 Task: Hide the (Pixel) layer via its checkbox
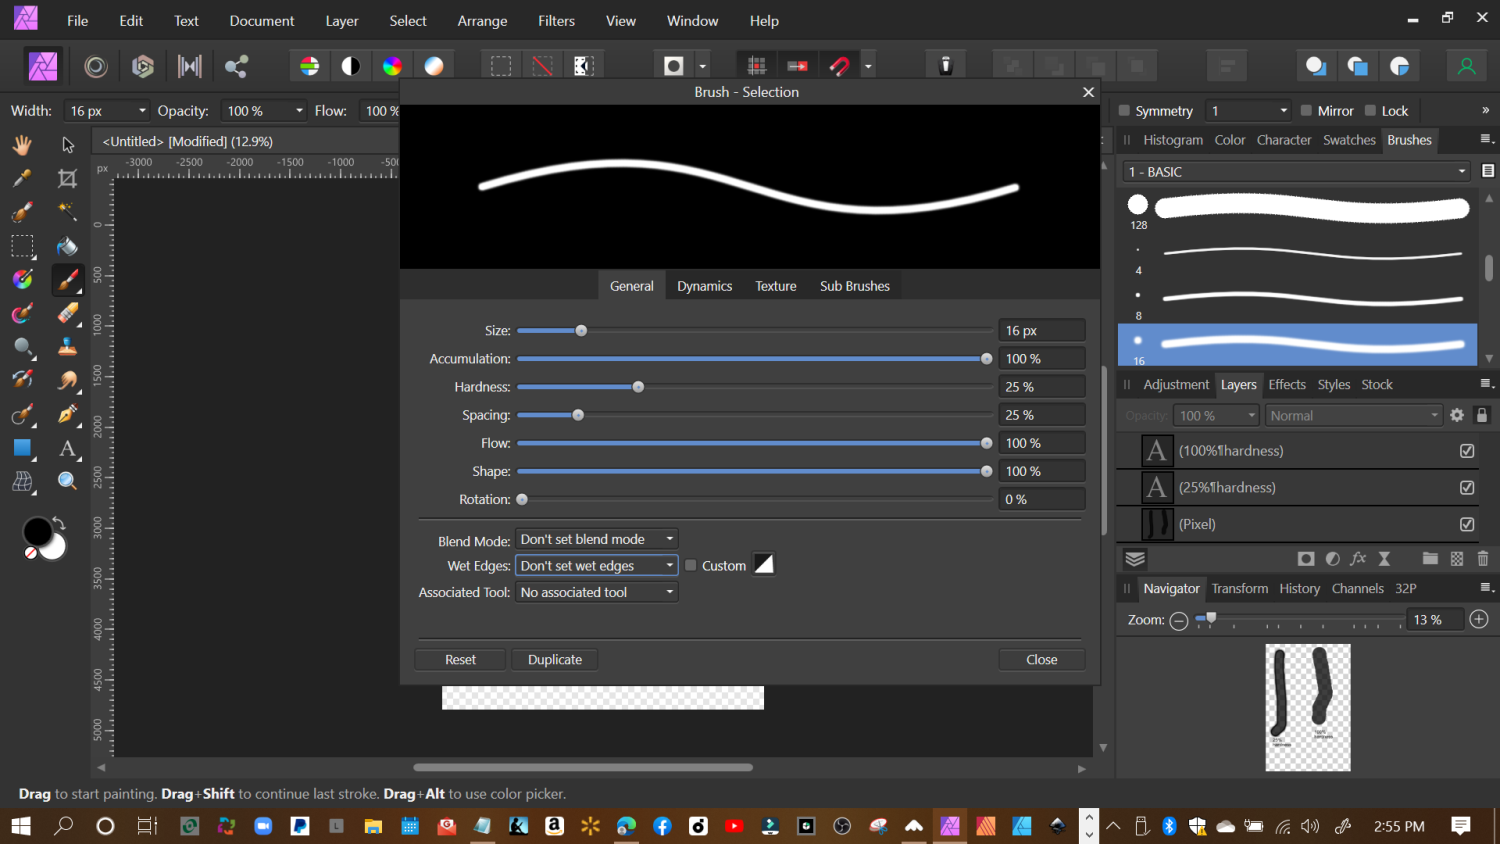1467,524
